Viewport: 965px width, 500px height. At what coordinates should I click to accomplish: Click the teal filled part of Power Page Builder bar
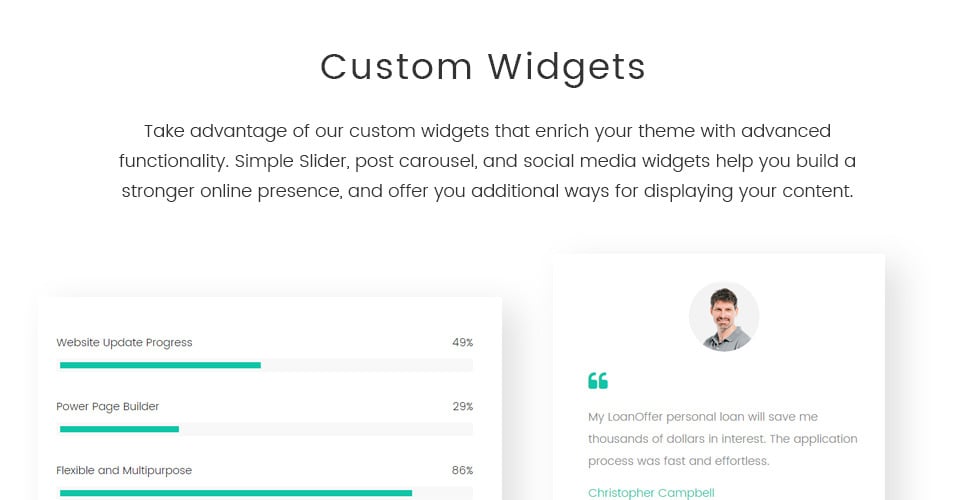(x=119, y=429)
